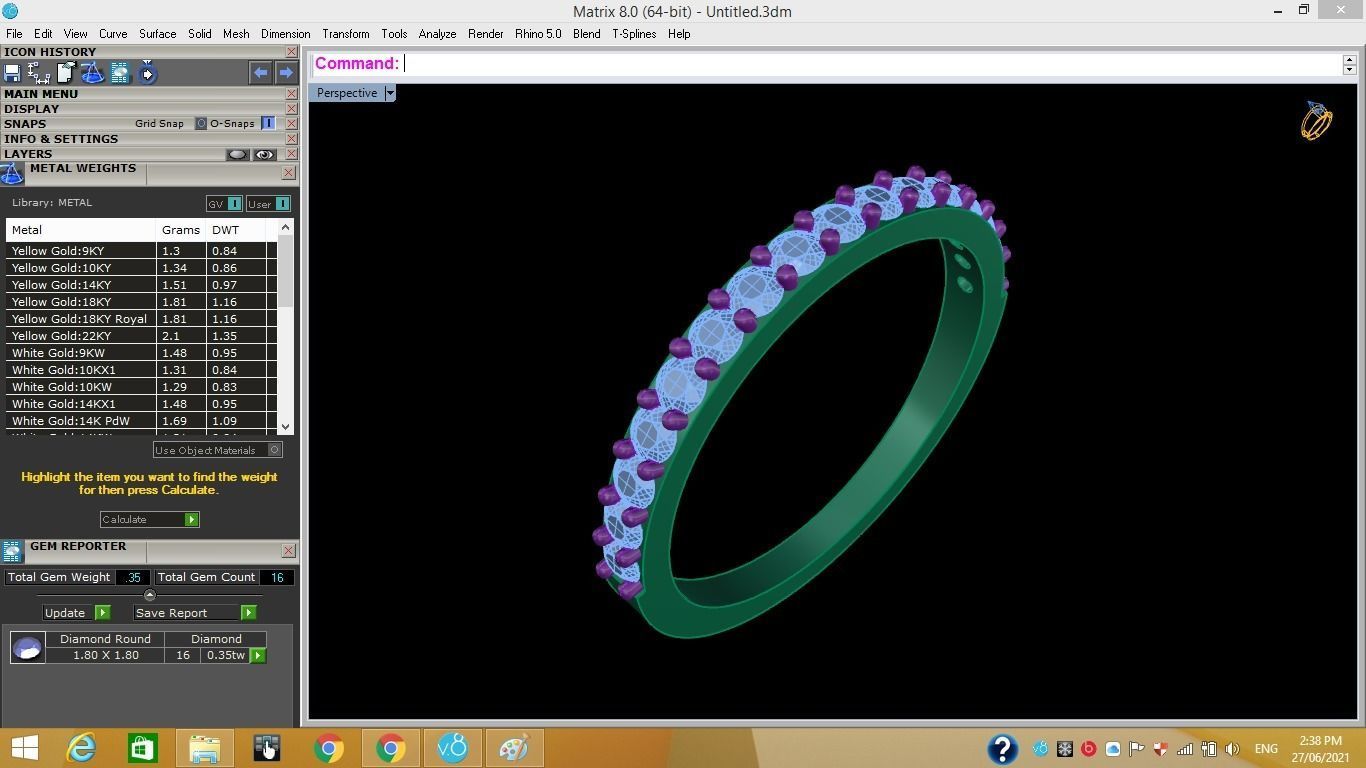
Task: Click the metal list scrollbar thumb
Action: (285, 272)
